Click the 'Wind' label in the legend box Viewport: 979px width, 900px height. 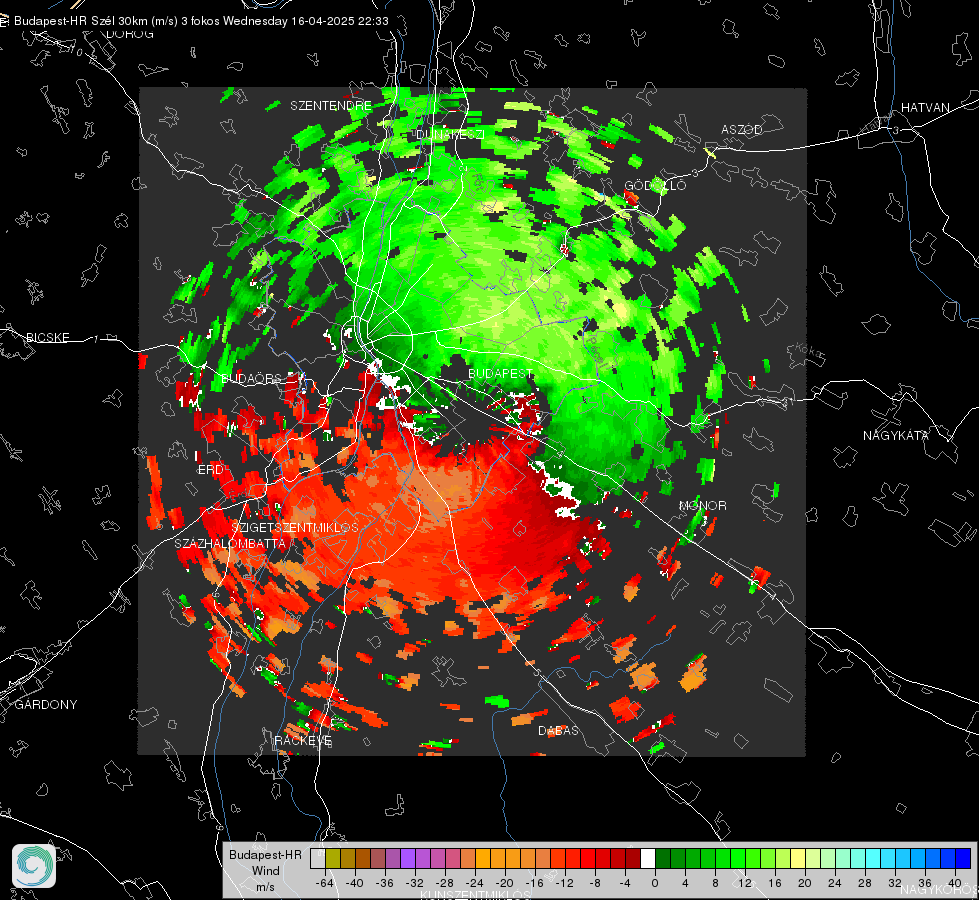pos(265,870)
